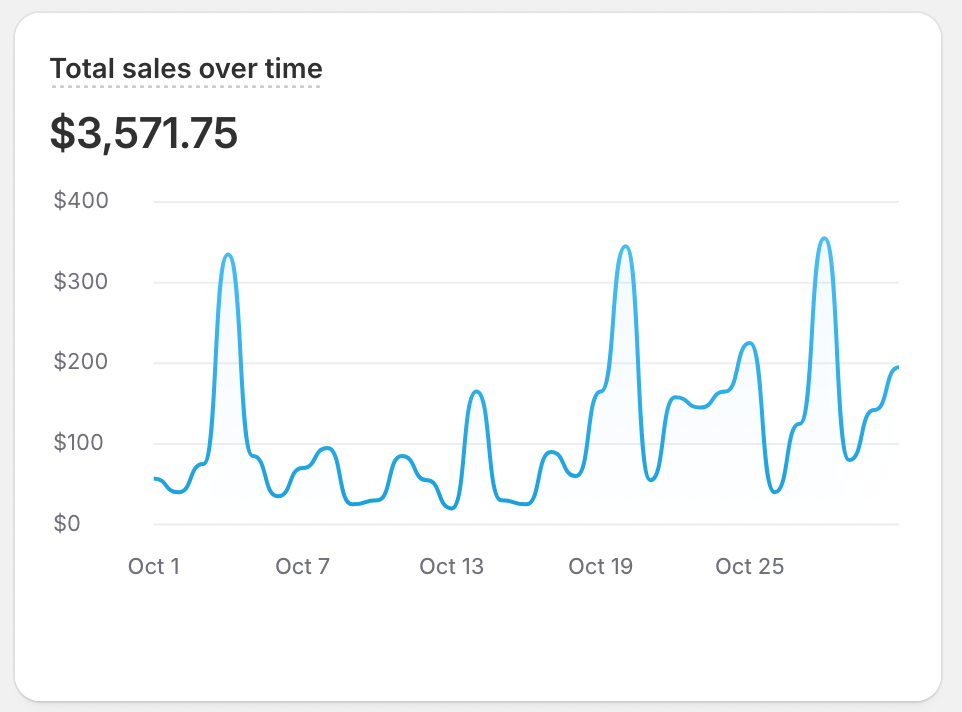Viewport: 962px width, 712px height.
Task: Click the Oct 25 date label
Action: tap(749, 567)
